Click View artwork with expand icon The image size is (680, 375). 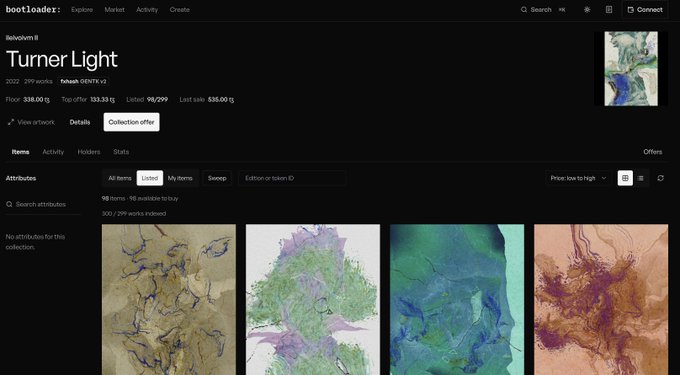(x=31, y=122)
